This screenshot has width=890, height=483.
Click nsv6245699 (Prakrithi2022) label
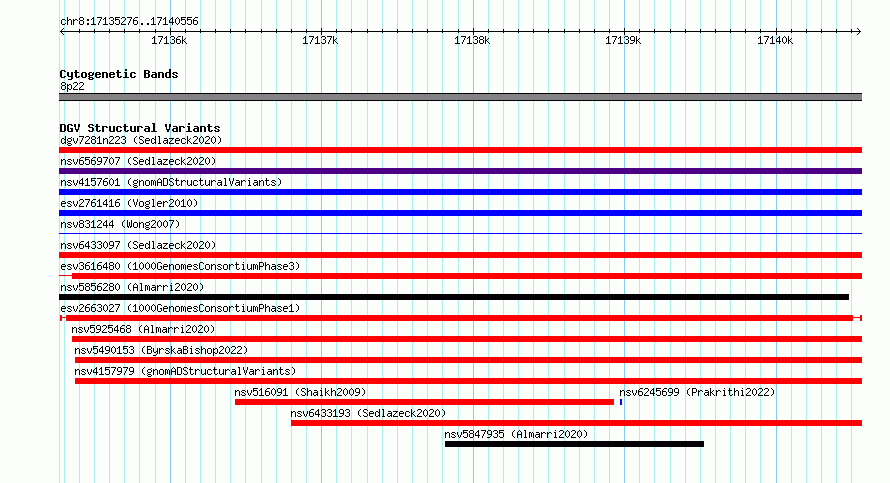click(697, 392)
